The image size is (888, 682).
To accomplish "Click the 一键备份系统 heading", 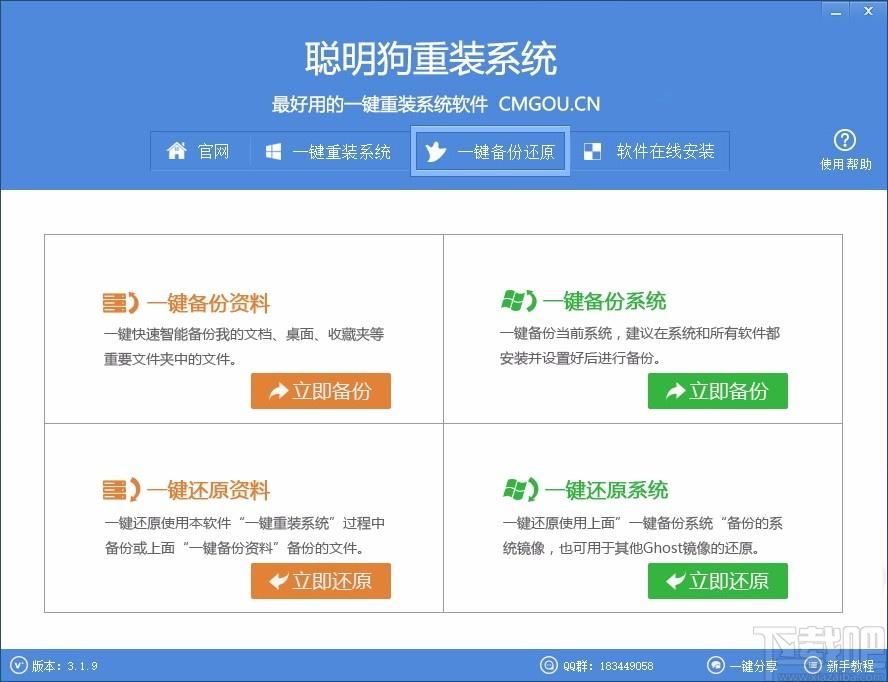I will 604,301.
